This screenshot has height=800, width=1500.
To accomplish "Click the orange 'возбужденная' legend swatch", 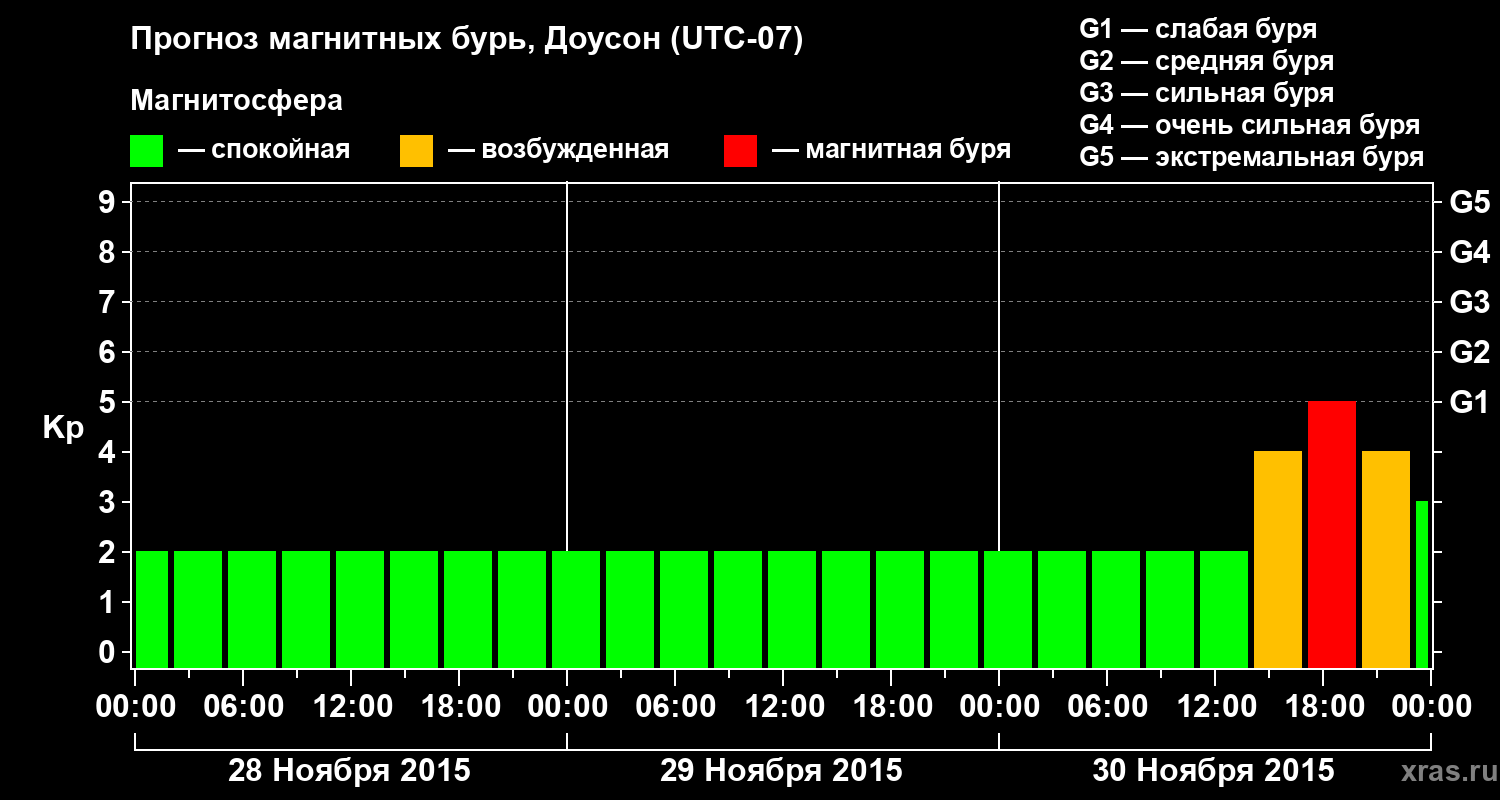I will pos(416,151).
